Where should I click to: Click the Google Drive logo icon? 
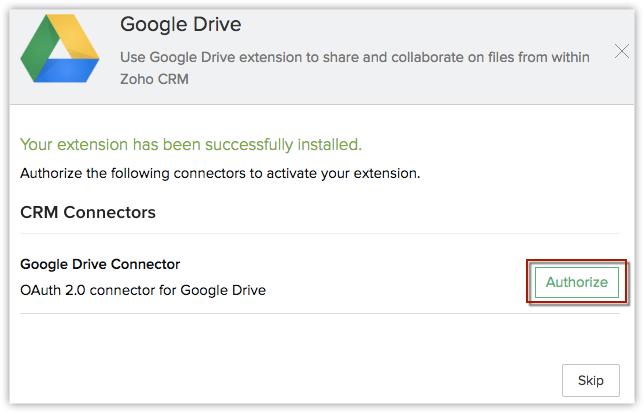tap(59, 50)
